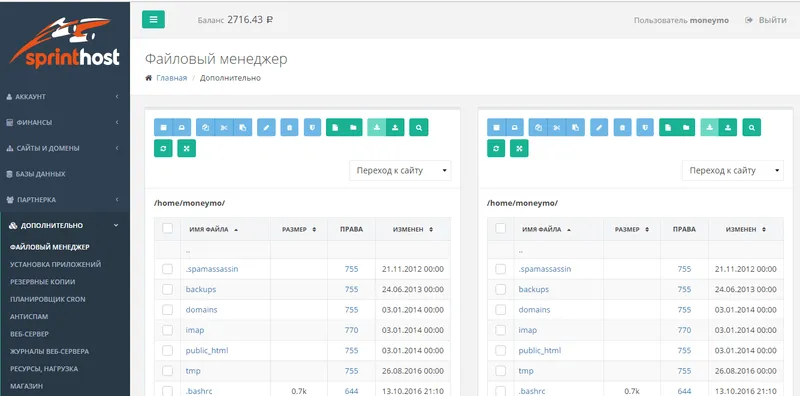This screenshot has height=396, width=800.
Task: Open search magnifier in right panel
Action: point(752,127)
